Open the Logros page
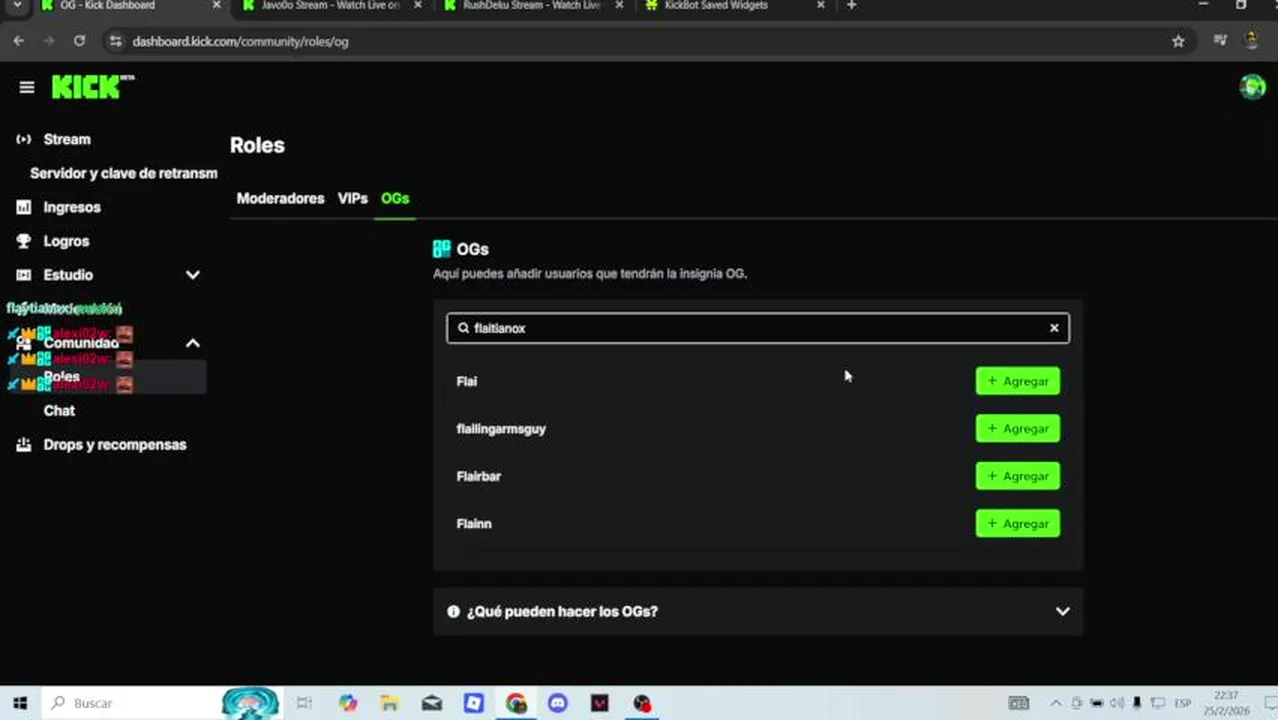The height and width of the screenshot is (720, 1278). click(x=66, y=241)
